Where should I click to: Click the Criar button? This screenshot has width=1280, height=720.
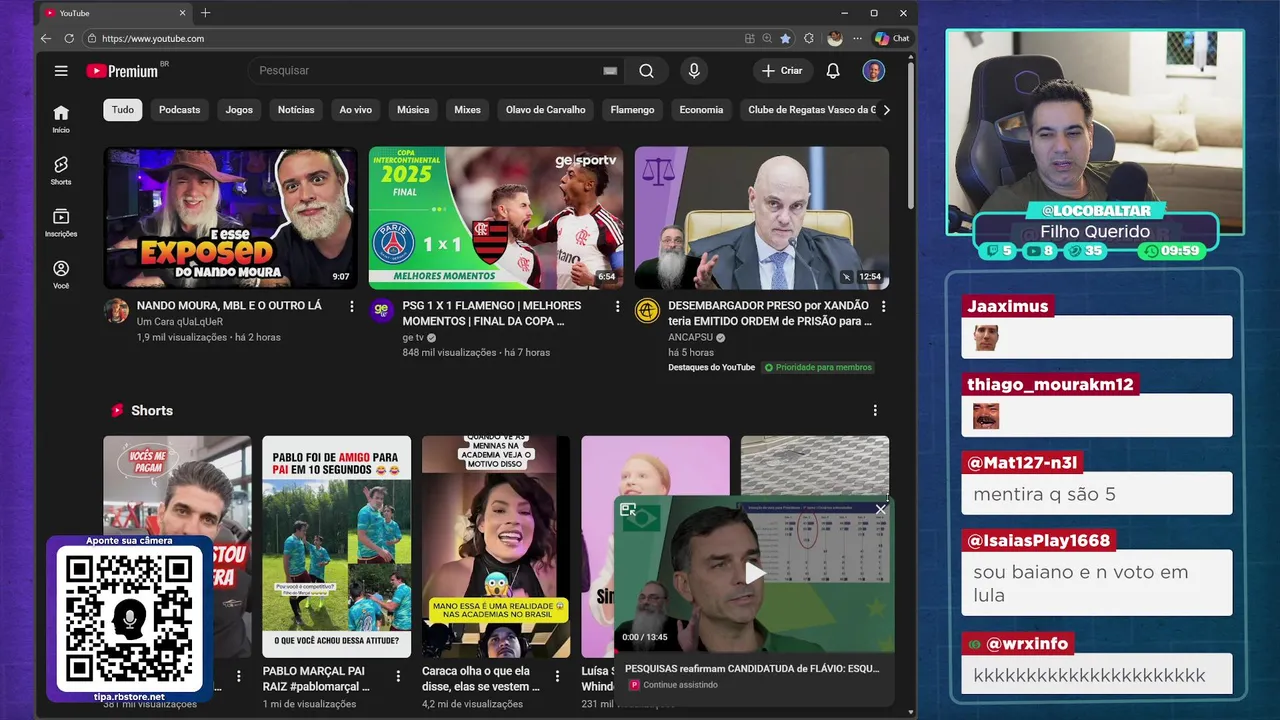click(x=782, y=71)
